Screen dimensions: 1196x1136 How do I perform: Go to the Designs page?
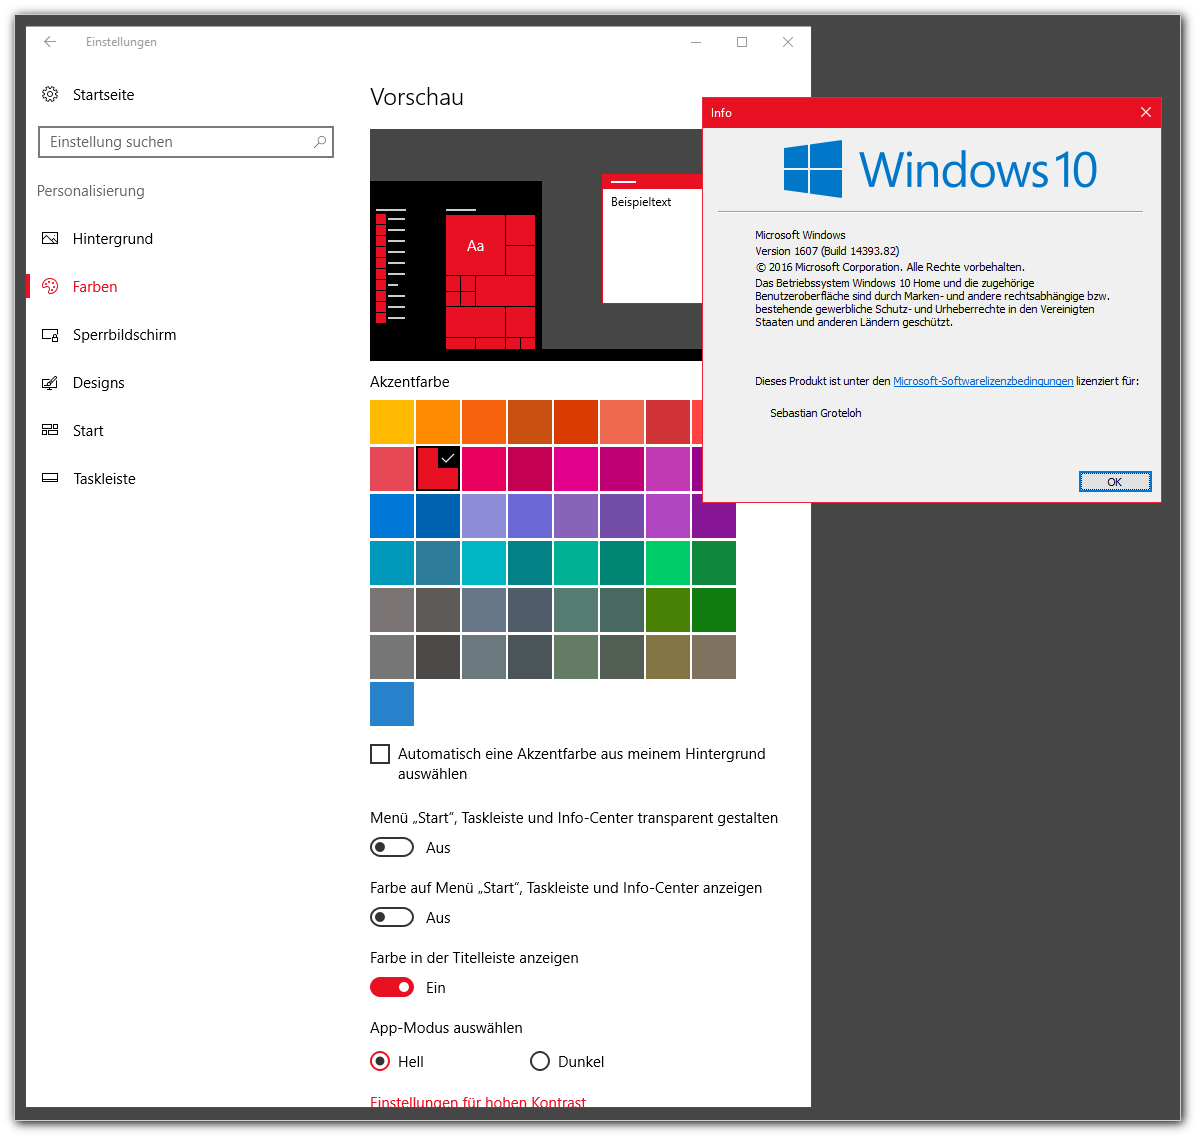[98, 383]
